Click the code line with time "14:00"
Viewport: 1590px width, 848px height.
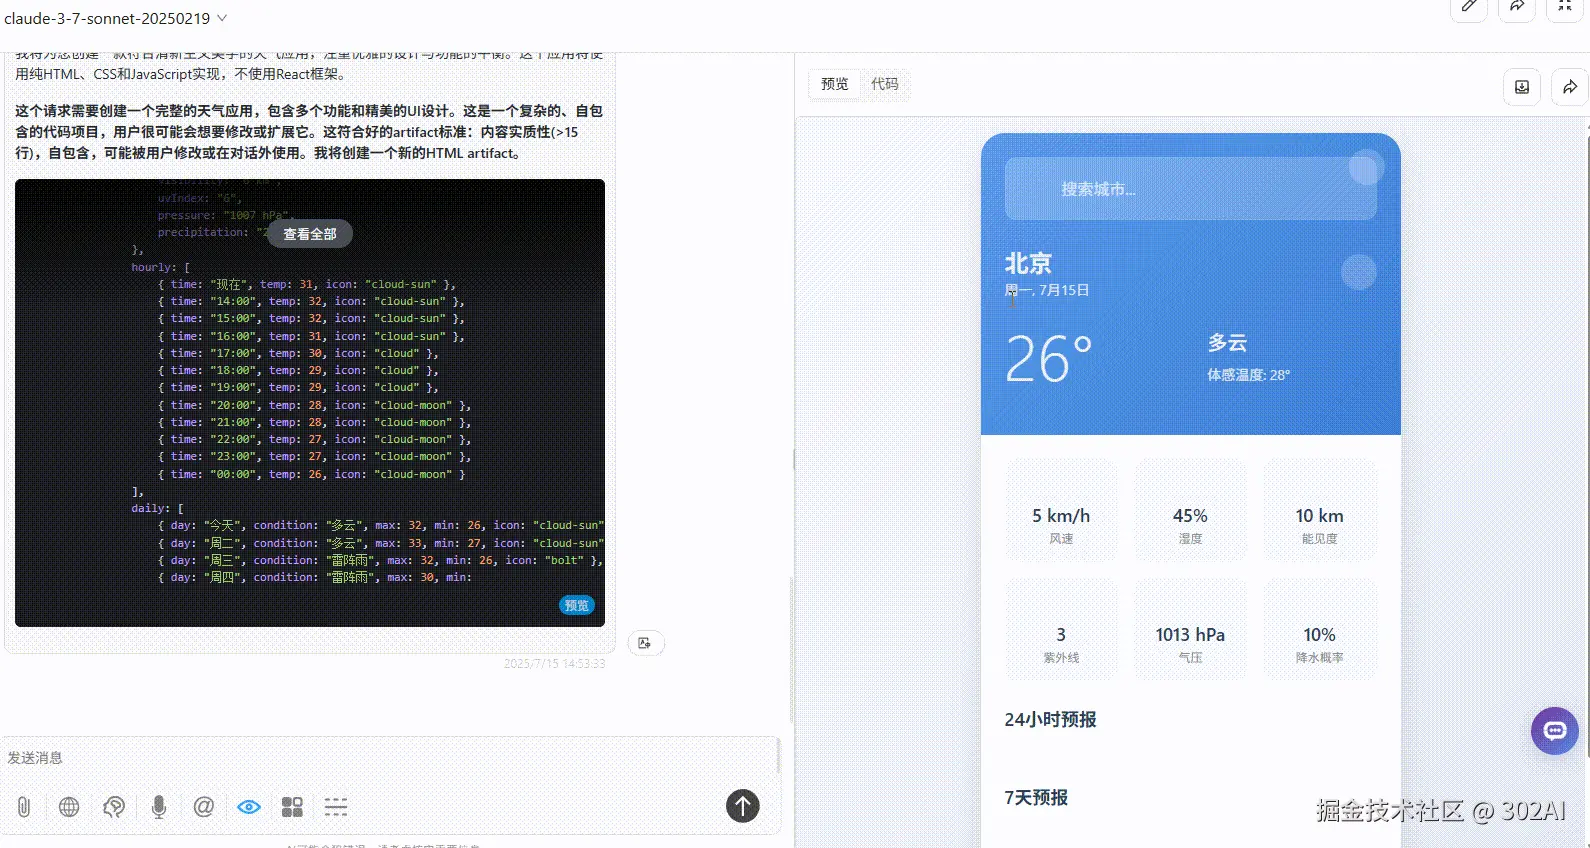(x=310, y=301)
